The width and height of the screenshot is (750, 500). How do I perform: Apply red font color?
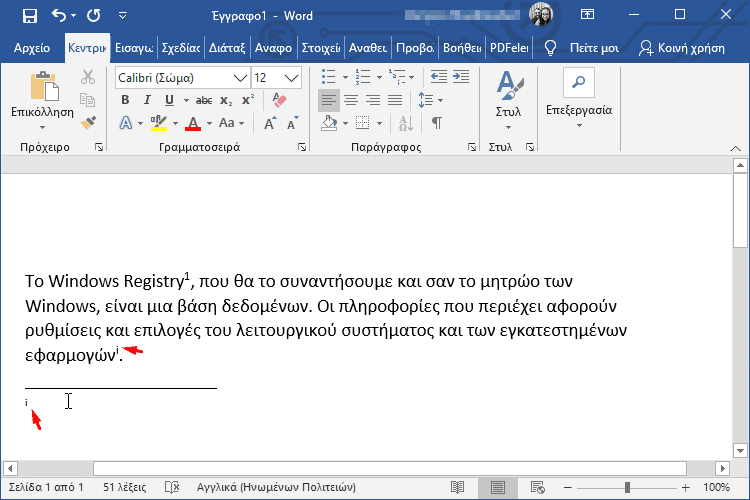pos(193,123)
